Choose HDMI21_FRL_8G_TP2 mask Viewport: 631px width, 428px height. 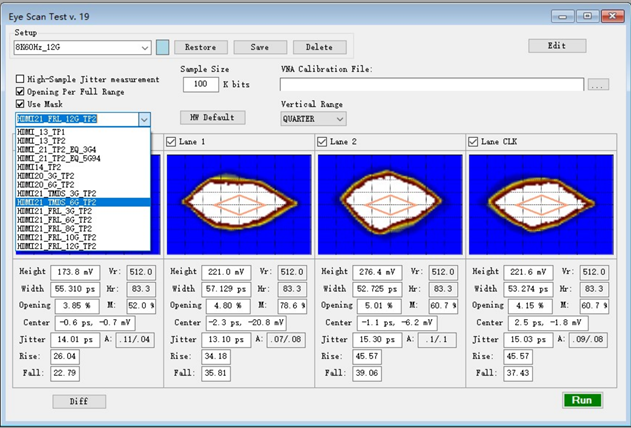coord(83,229)
